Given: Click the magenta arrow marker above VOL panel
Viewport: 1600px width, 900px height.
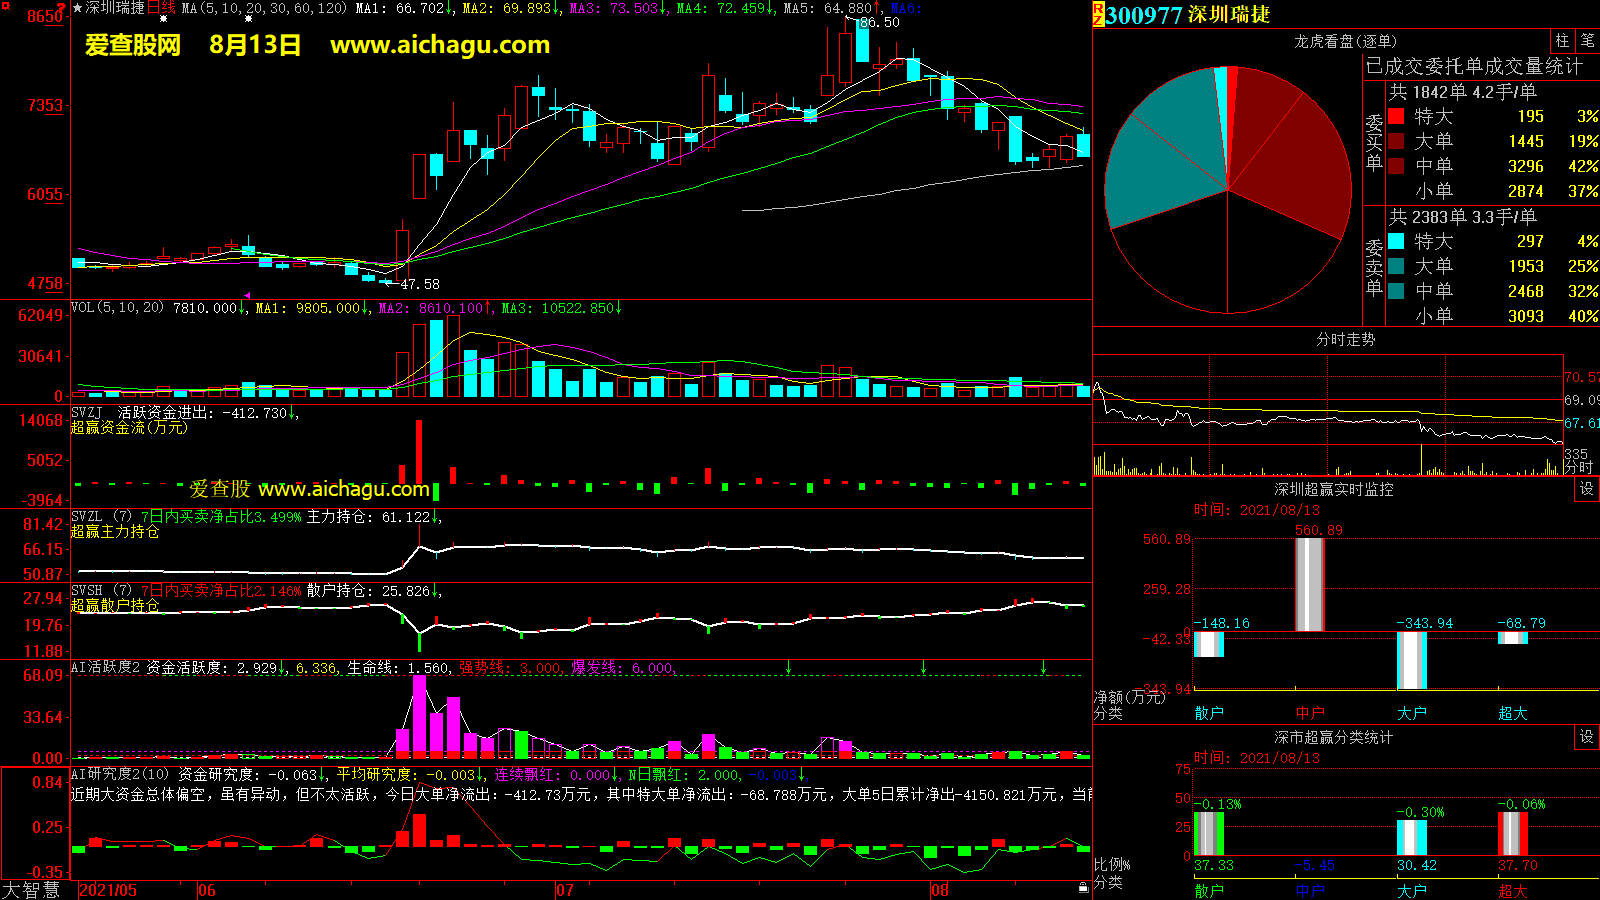Looking at the screenshot, I should [x=247, y=296].
